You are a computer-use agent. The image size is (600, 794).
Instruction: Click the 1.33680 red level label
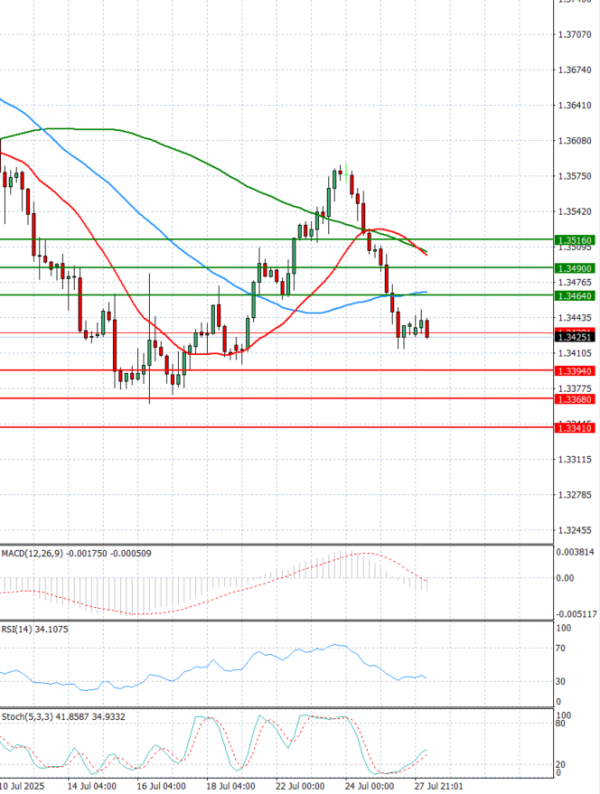pyautogui.click(x=575, y=400)
